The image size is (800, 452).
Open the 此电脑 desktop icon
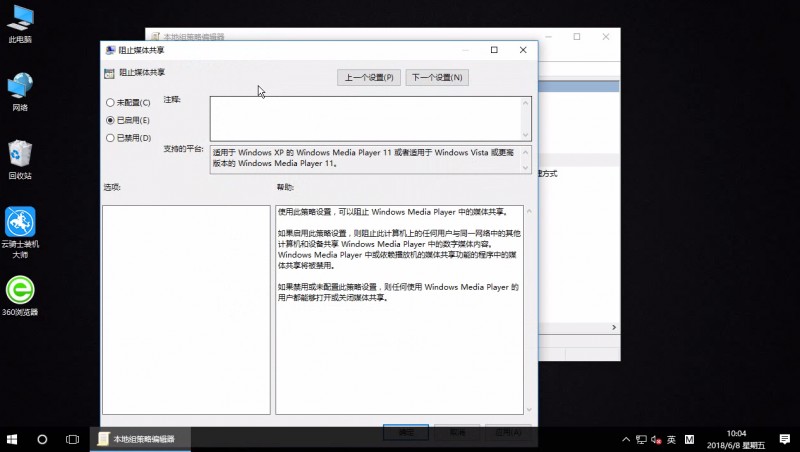pyautogui.click(x=20, y=24)
